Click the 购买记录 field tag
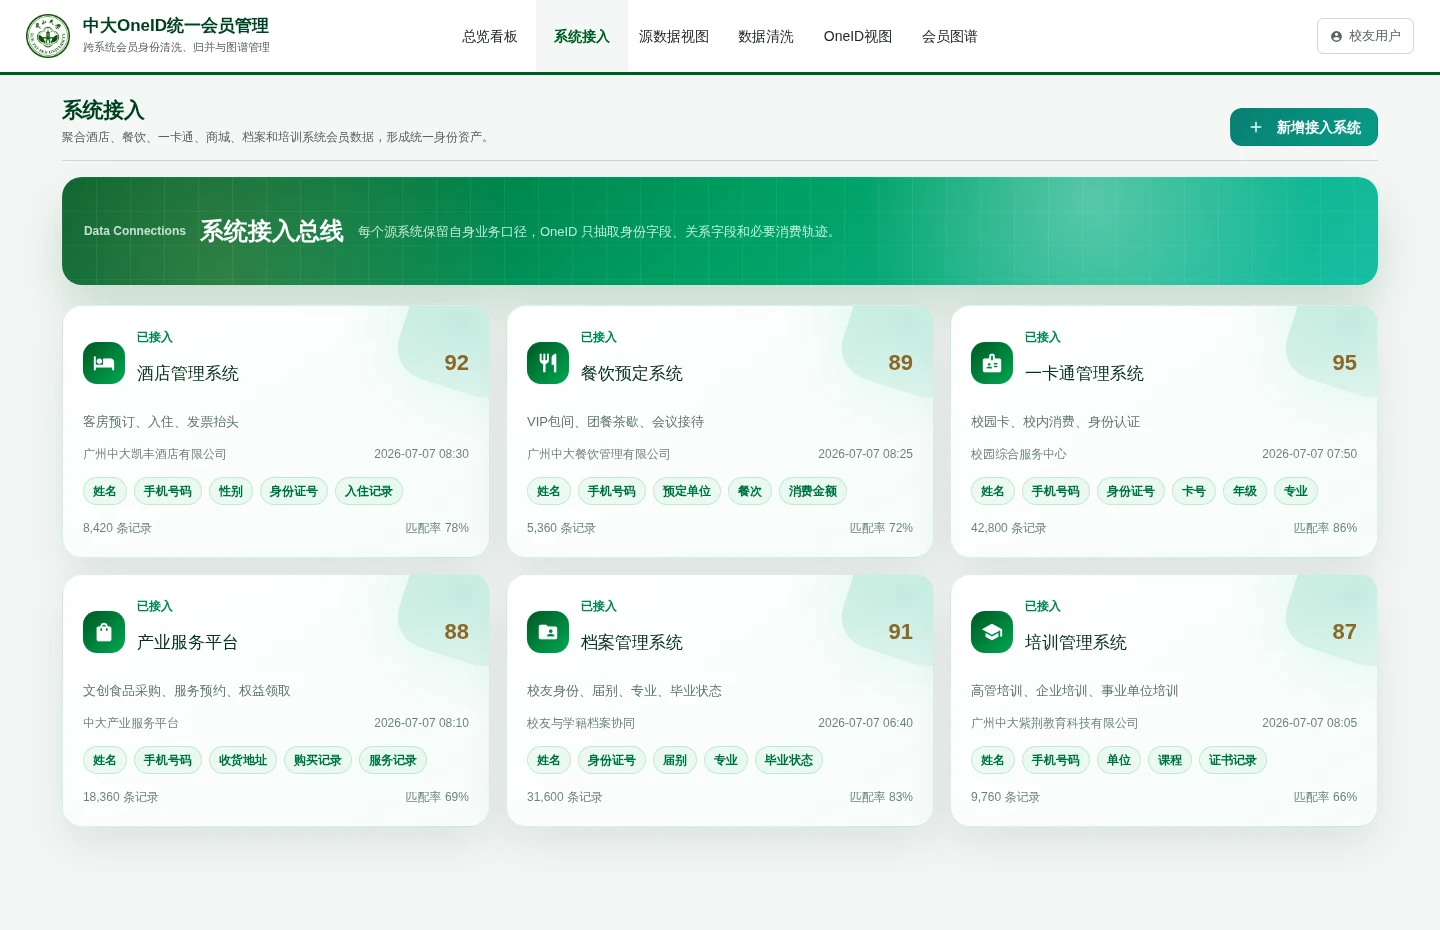The image size is (1440, 930). click(318, 760)
